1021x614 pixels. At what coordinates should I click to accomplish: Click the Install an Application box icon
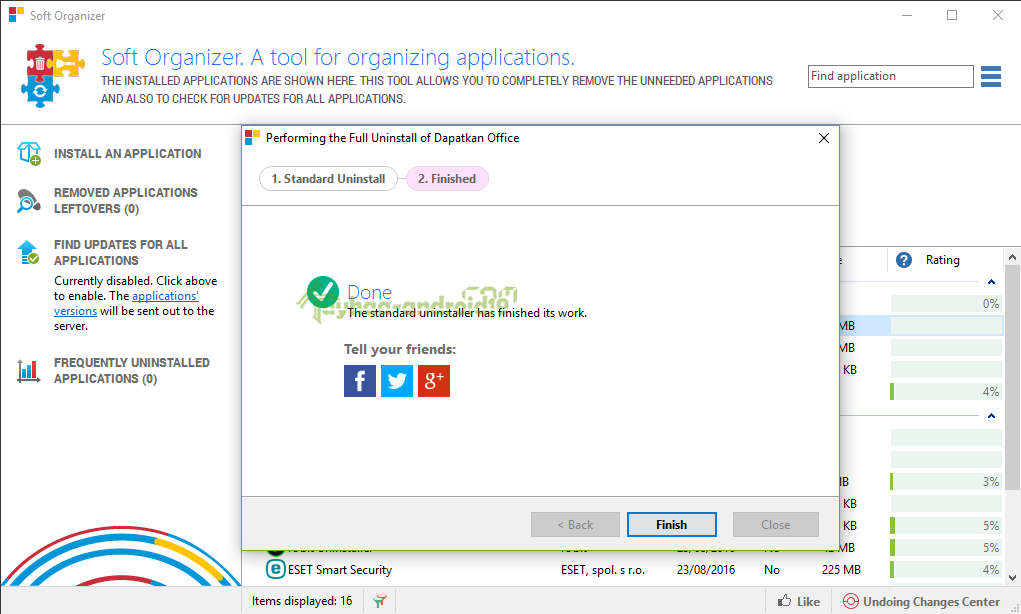[29, 154]
